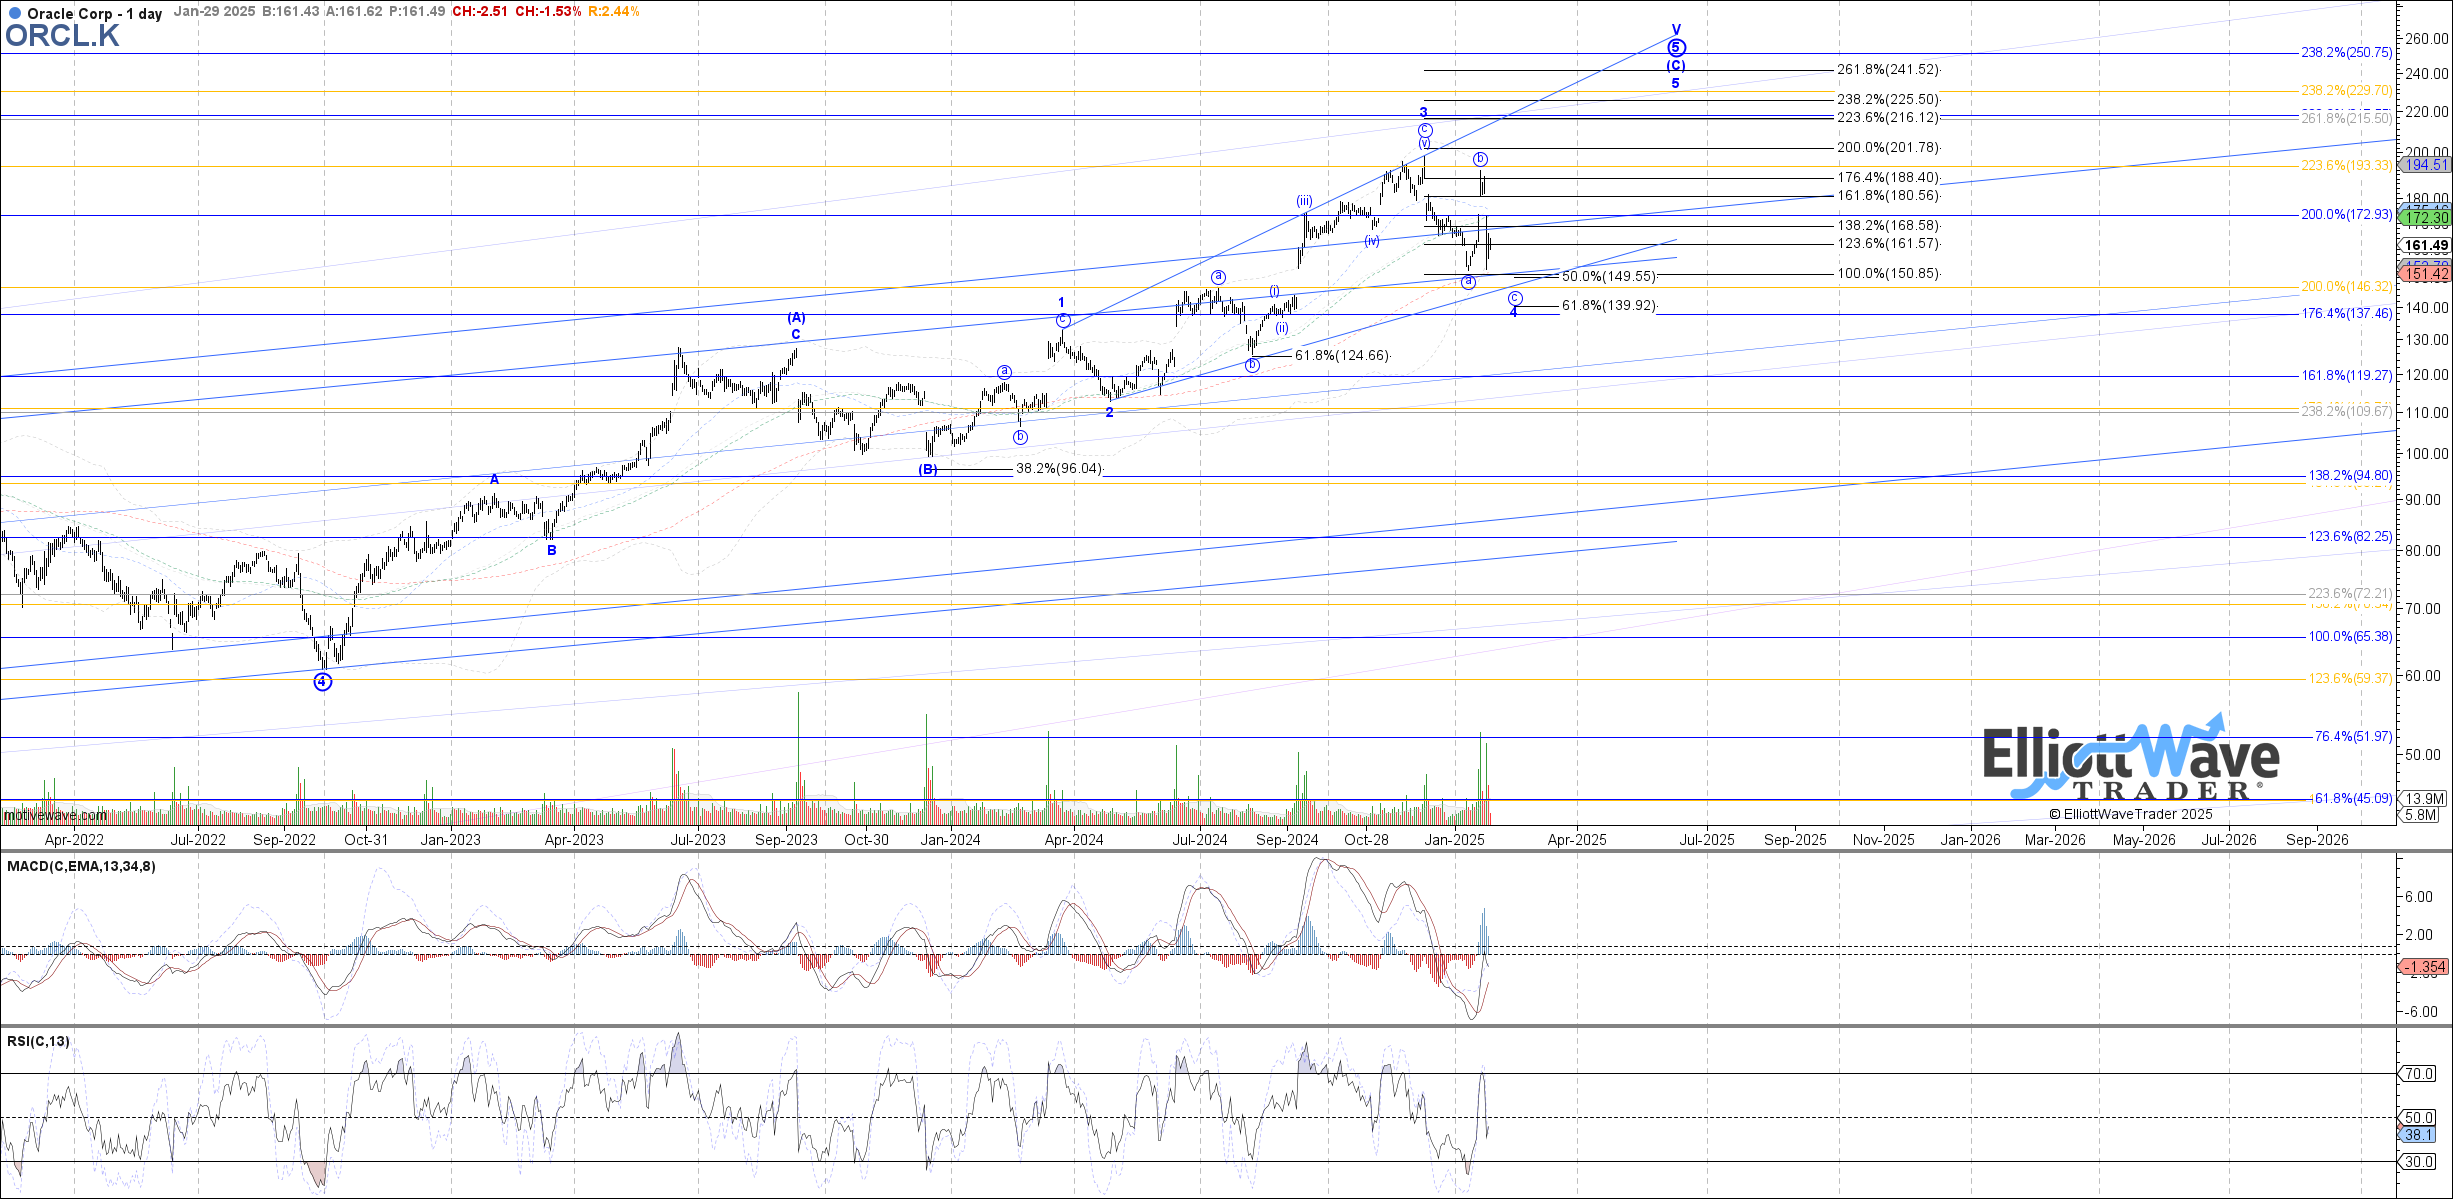Click right-axis level 238.2%(250.75)
The width and height of the screenshot is (2453, 1199).
coord(2347,53)
